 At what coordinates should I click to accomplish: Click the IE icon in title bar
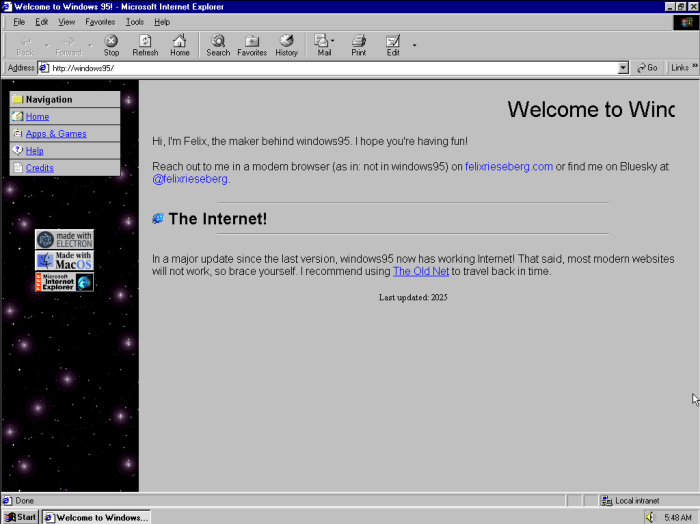(x=7, y=7)
